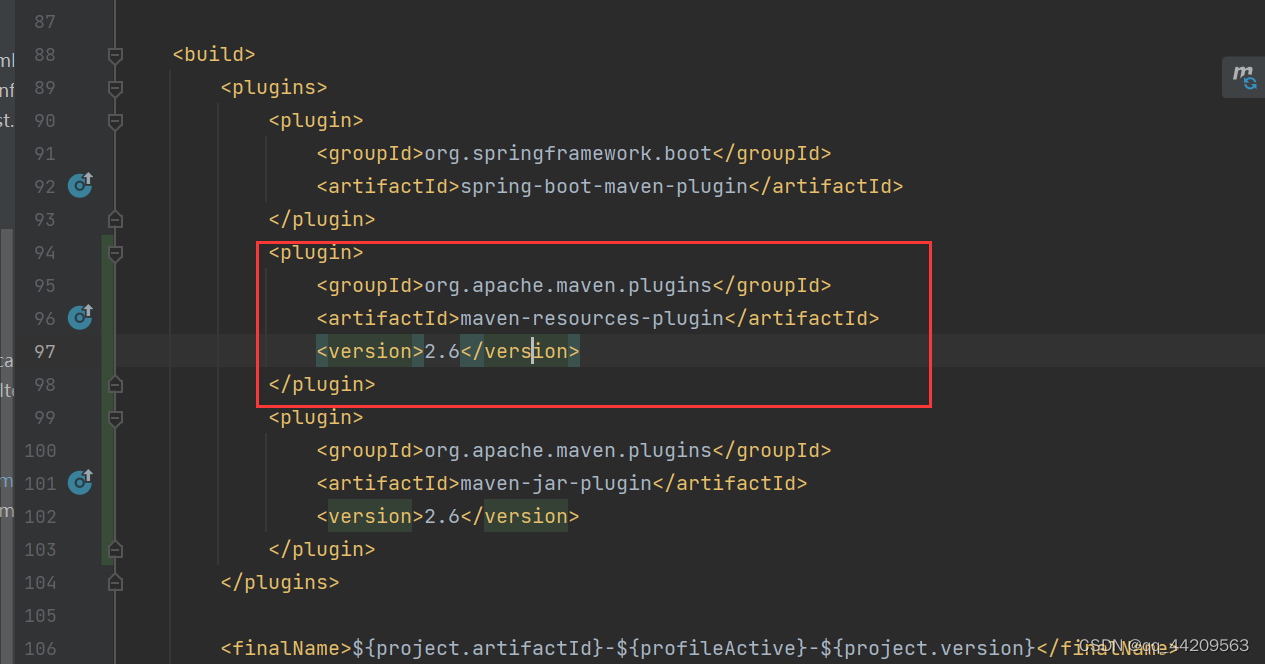Click fold marker at line 98

pyautogui.click(x=114, y=383)
